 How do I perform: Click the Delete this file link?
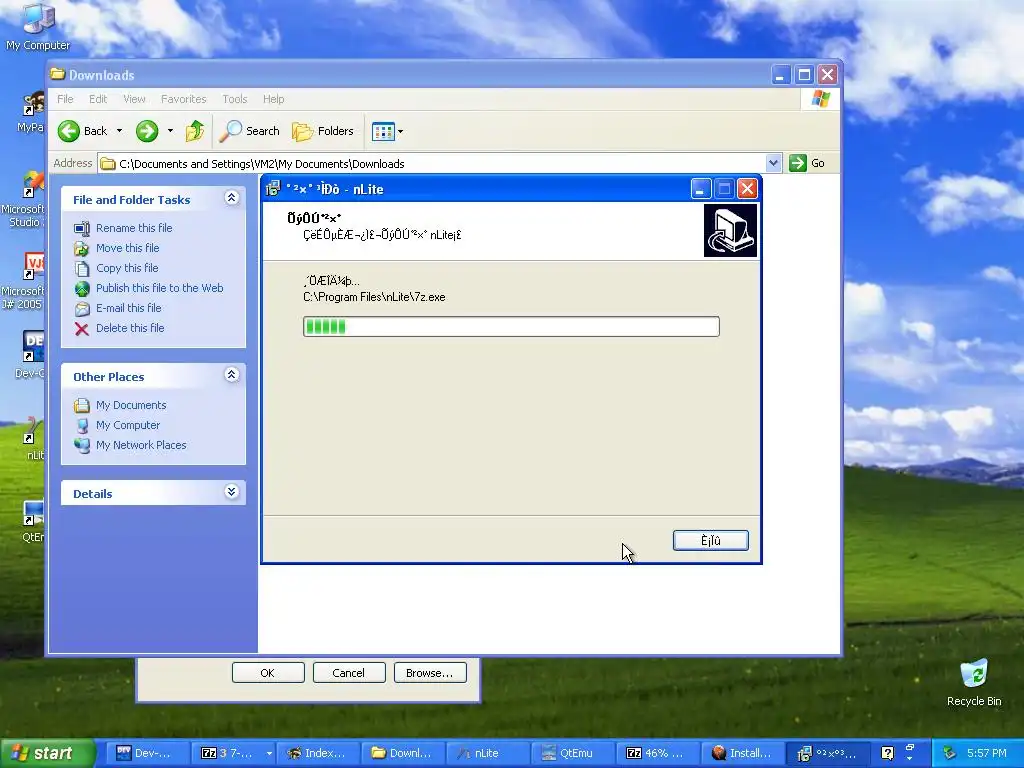click(x=130, y=328)
